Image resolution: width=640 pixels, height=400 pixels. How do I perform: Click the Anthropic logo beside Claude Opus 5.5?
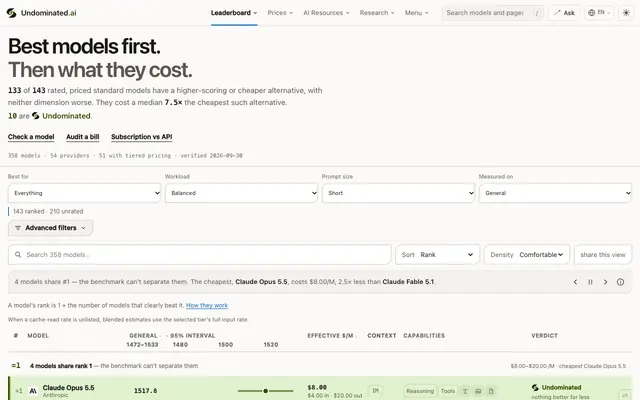click(x=33, y=391)
